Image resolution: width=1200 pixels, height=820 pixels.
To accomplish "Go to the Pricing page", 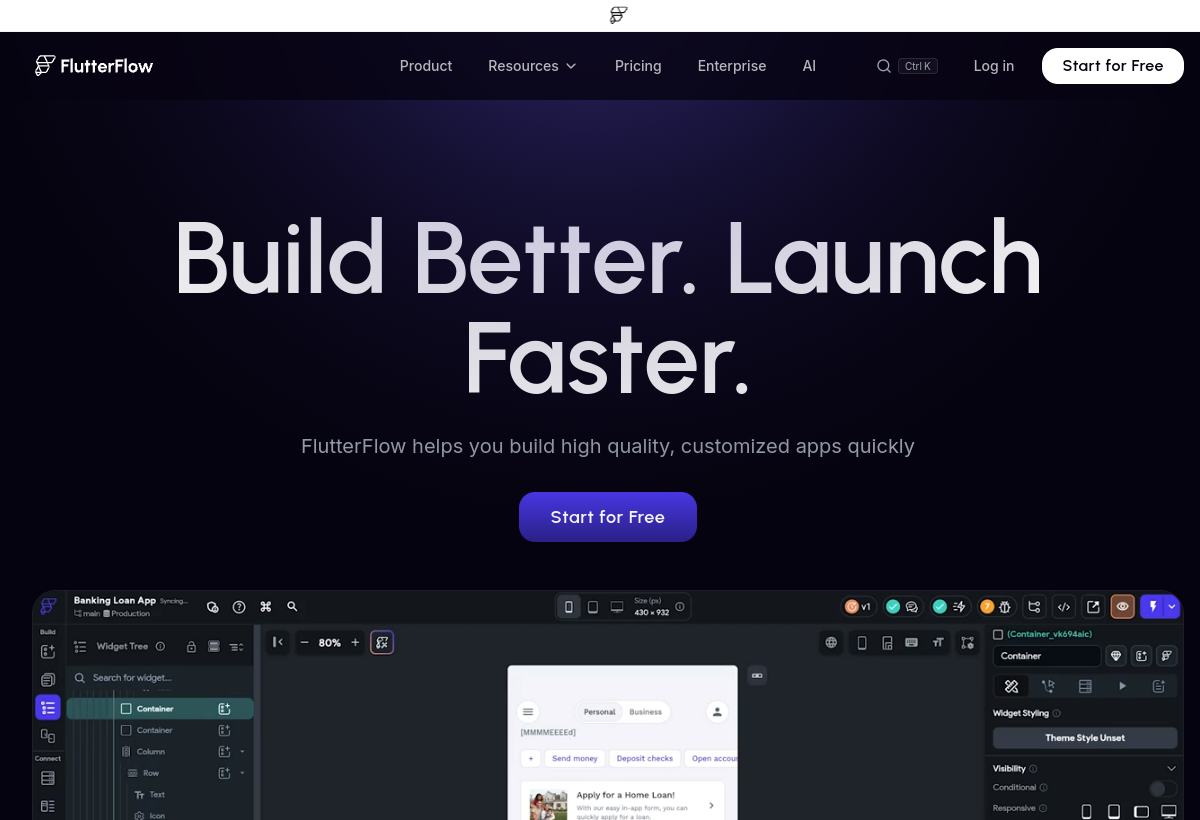I will coord(638,66).
